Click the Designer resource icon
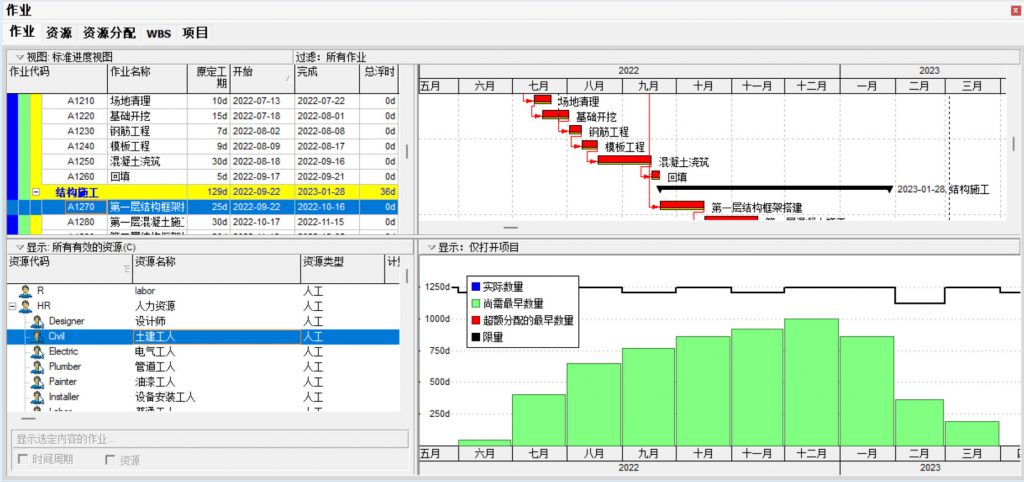The image size is (1024, 482). click(x=37, y=321)
